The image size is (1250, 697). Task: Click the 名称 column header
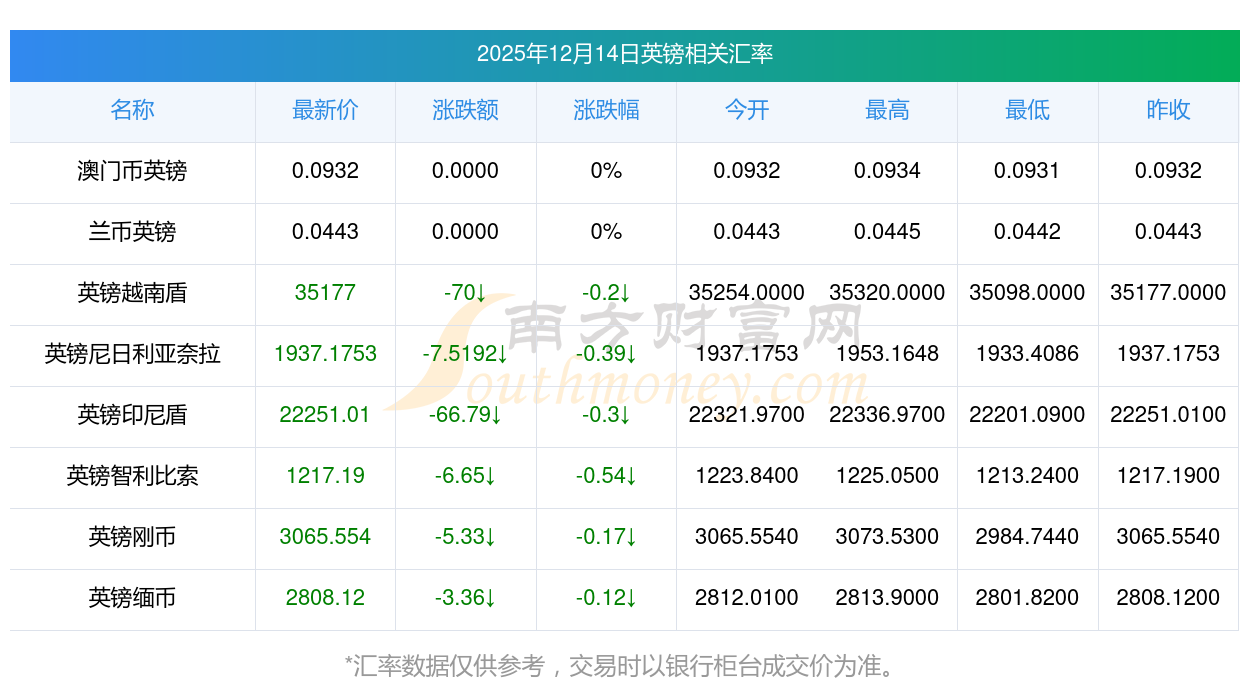click(132, 110)
